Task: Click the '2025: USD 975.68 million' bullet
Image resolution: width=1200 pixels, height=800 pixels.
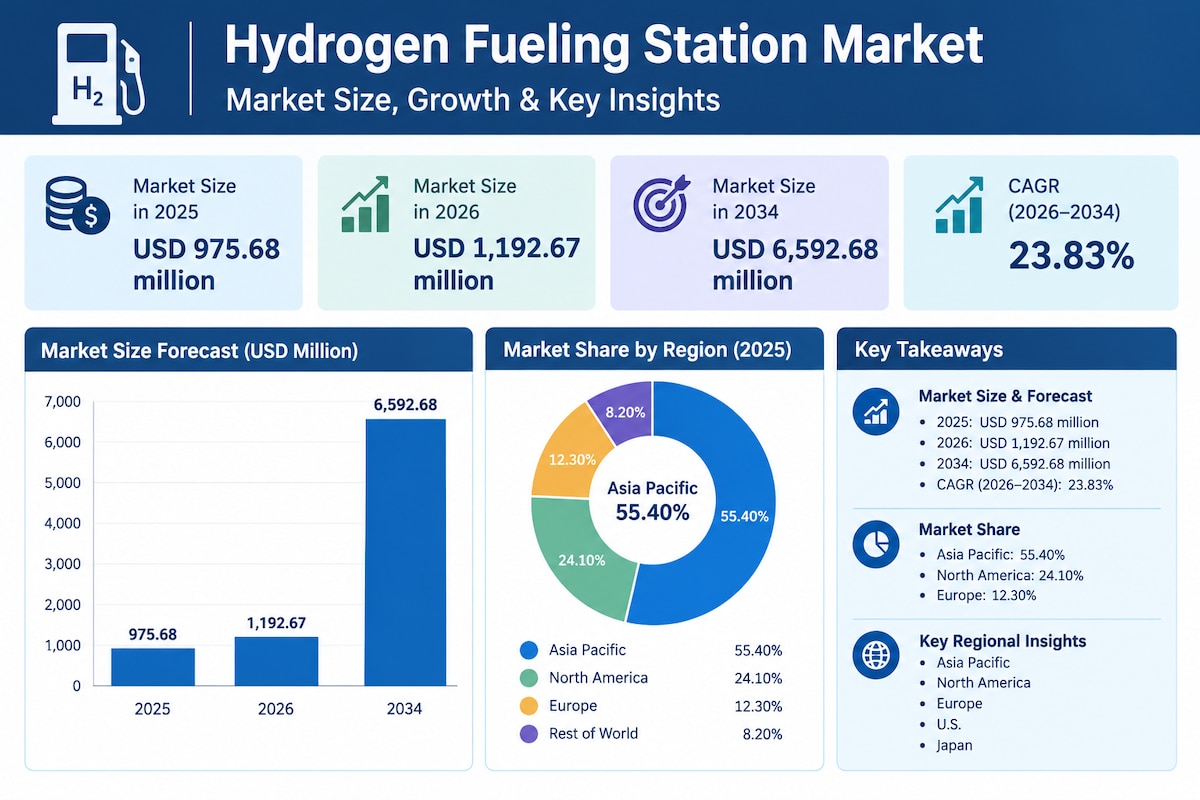Action: 1017,422
